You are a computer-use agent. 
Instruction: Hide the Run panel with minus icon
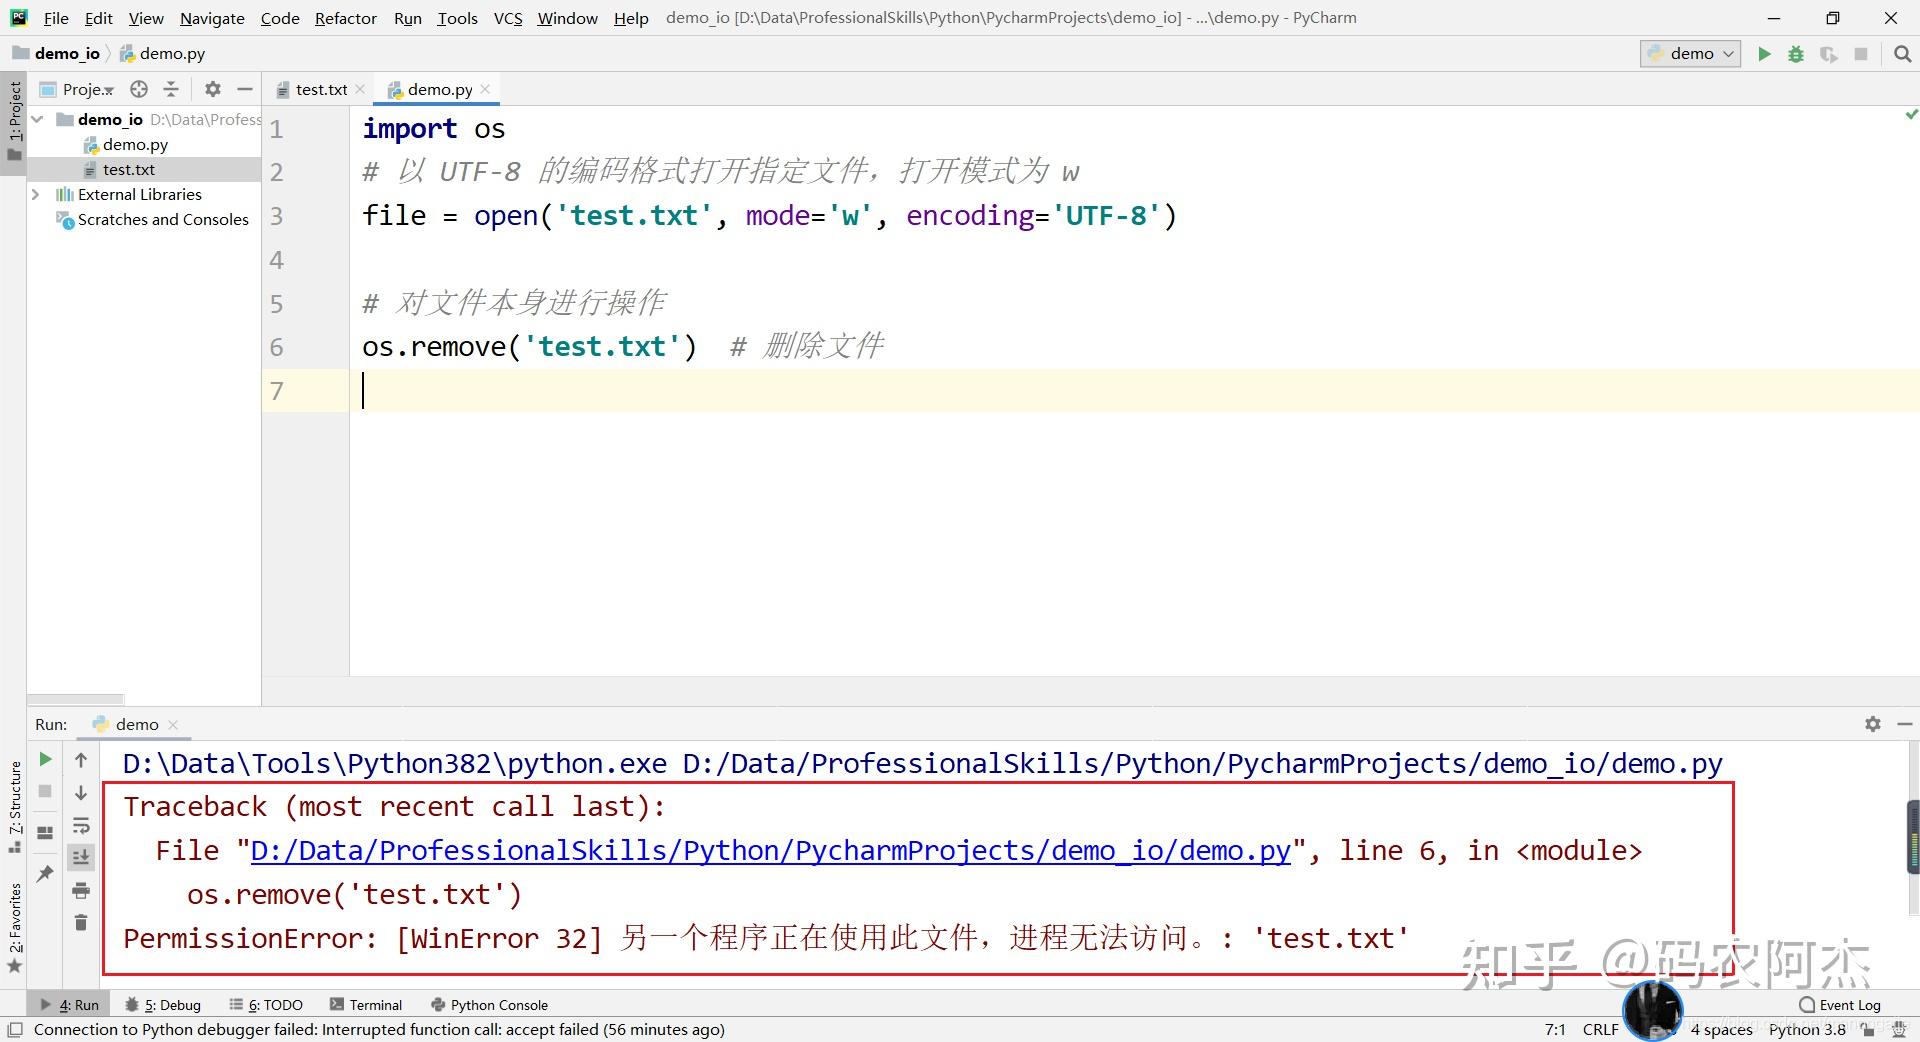1904,724
